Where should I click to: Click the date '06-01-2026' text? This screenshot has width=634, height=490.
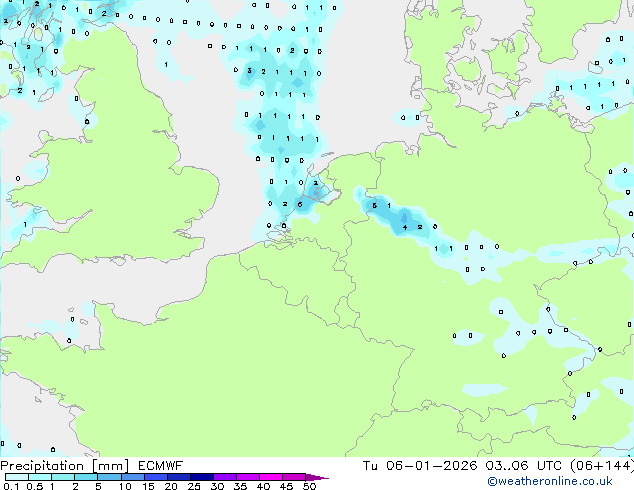(431, 466)
